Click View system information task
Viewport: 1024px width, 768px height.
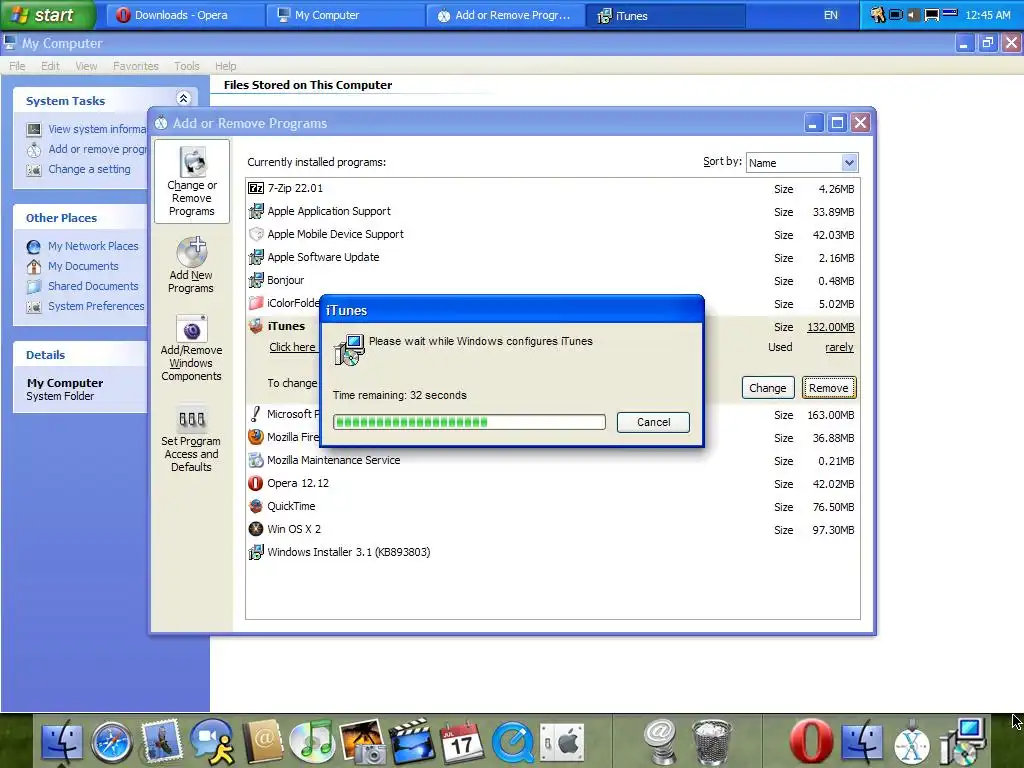(x=97, y=129)
